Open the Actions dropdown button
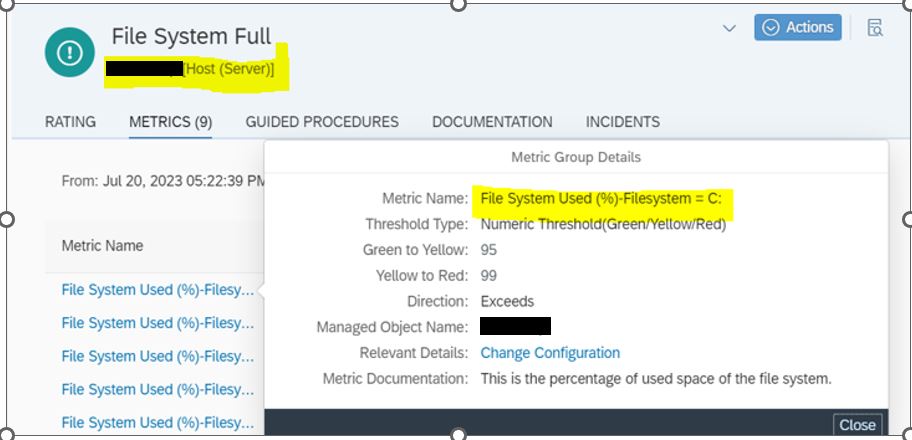The image size is (912, 440). coord(797,28)
